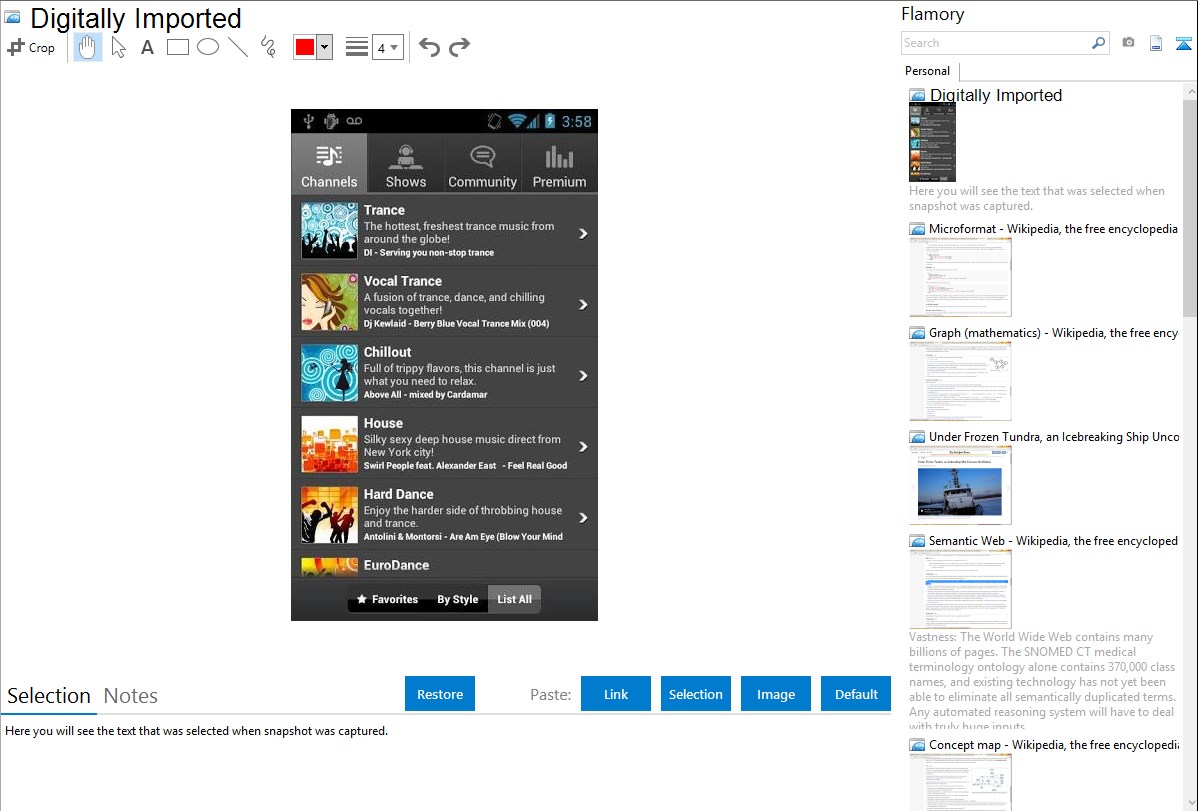Expand the Vocal Trance channel chevron

[583, 305]
